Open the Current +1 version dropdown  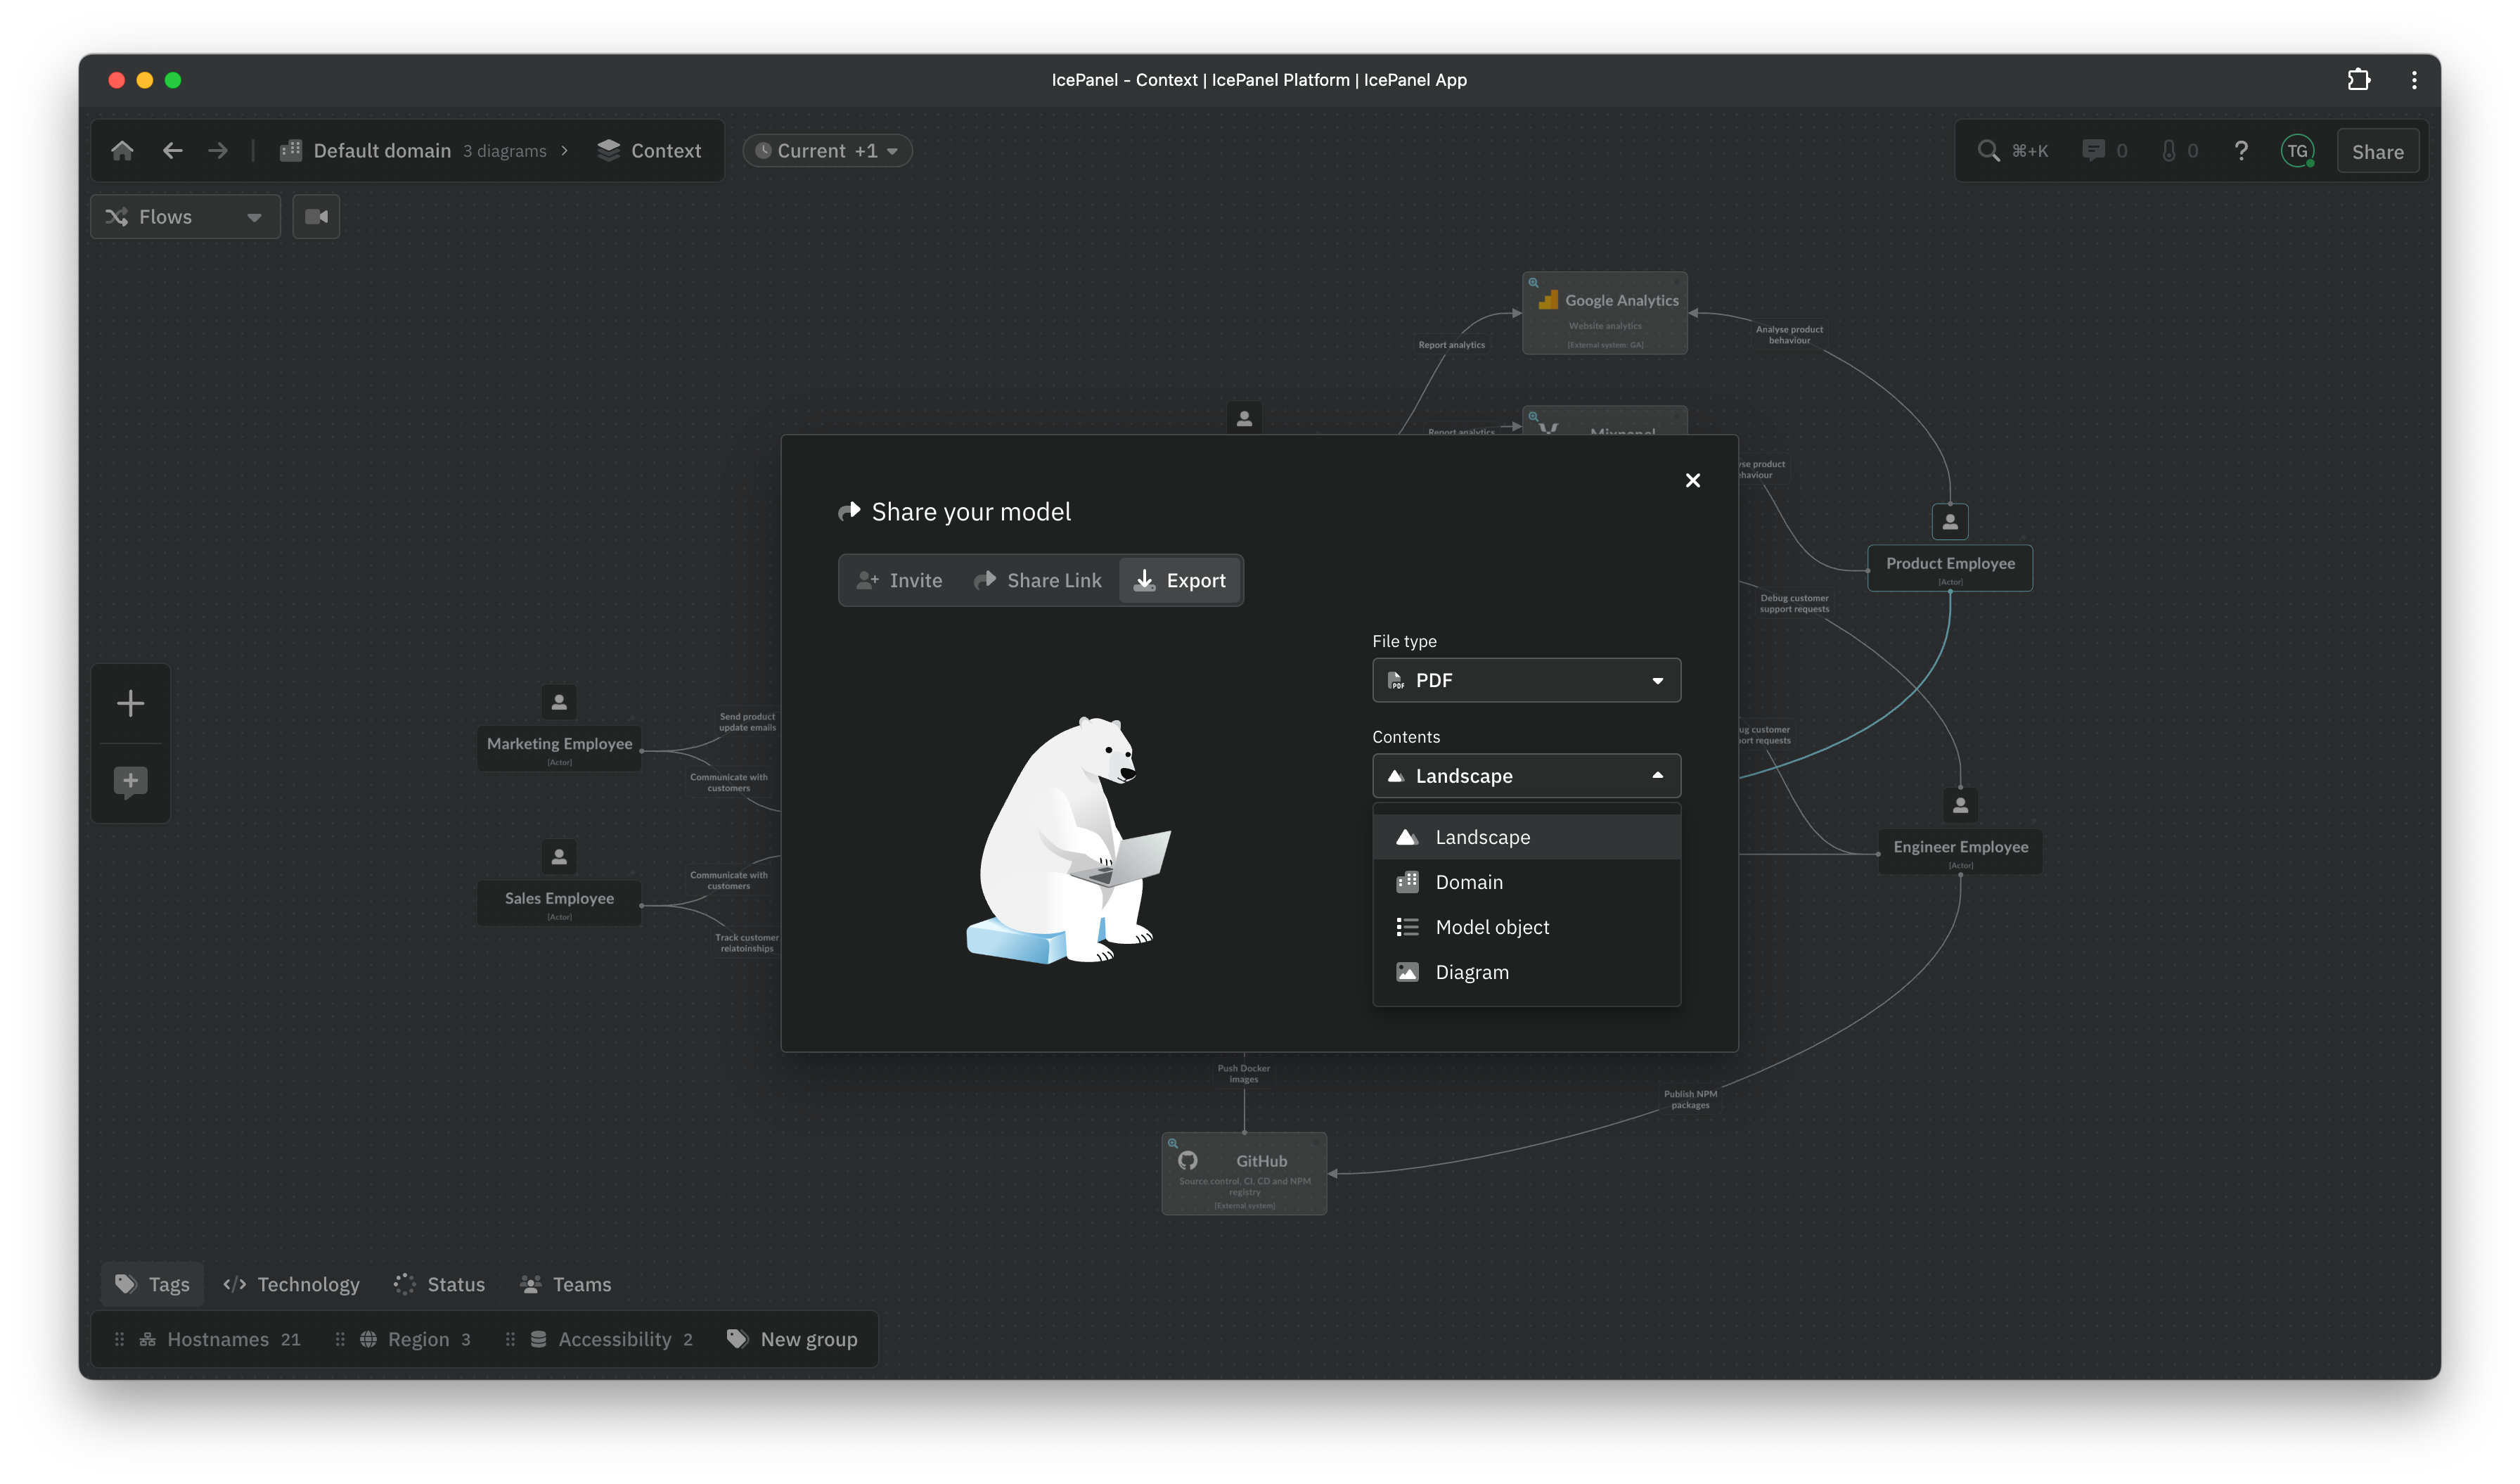coord(827,151)
